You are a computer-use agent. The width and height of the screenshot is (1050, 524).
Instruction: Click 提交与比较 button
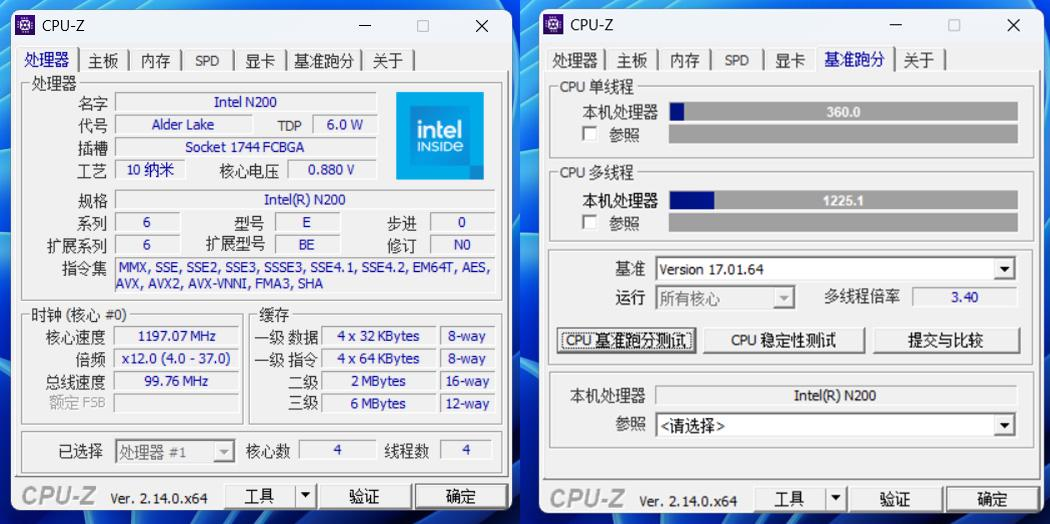[x=946, y=341]
